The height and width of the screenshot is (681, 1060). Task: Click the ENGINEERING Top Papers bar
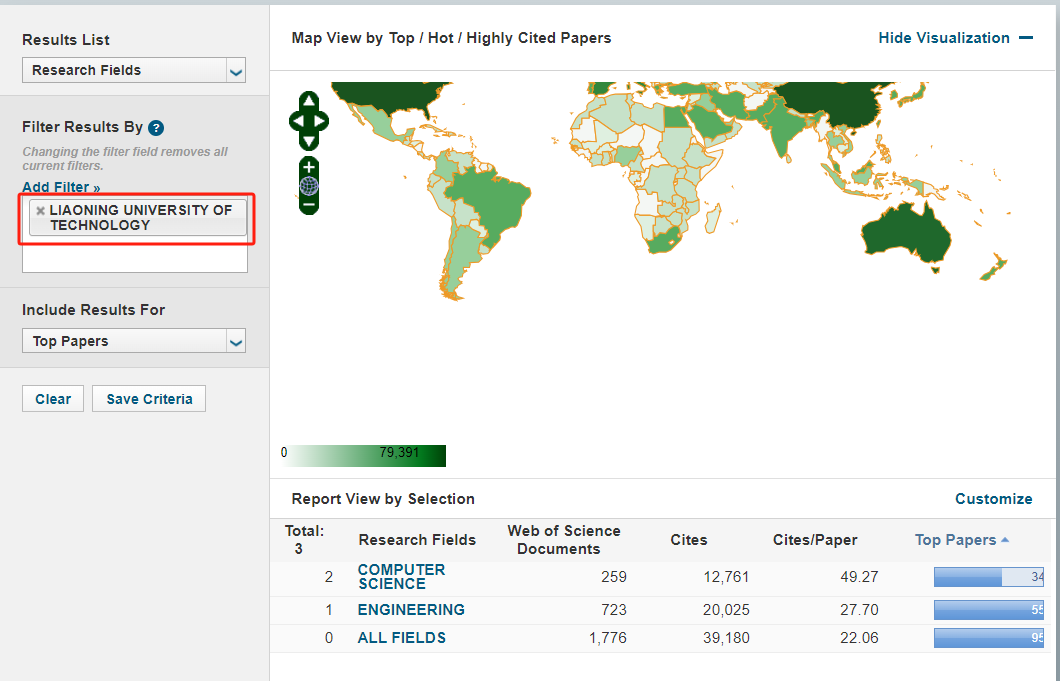tap(988, 610)
